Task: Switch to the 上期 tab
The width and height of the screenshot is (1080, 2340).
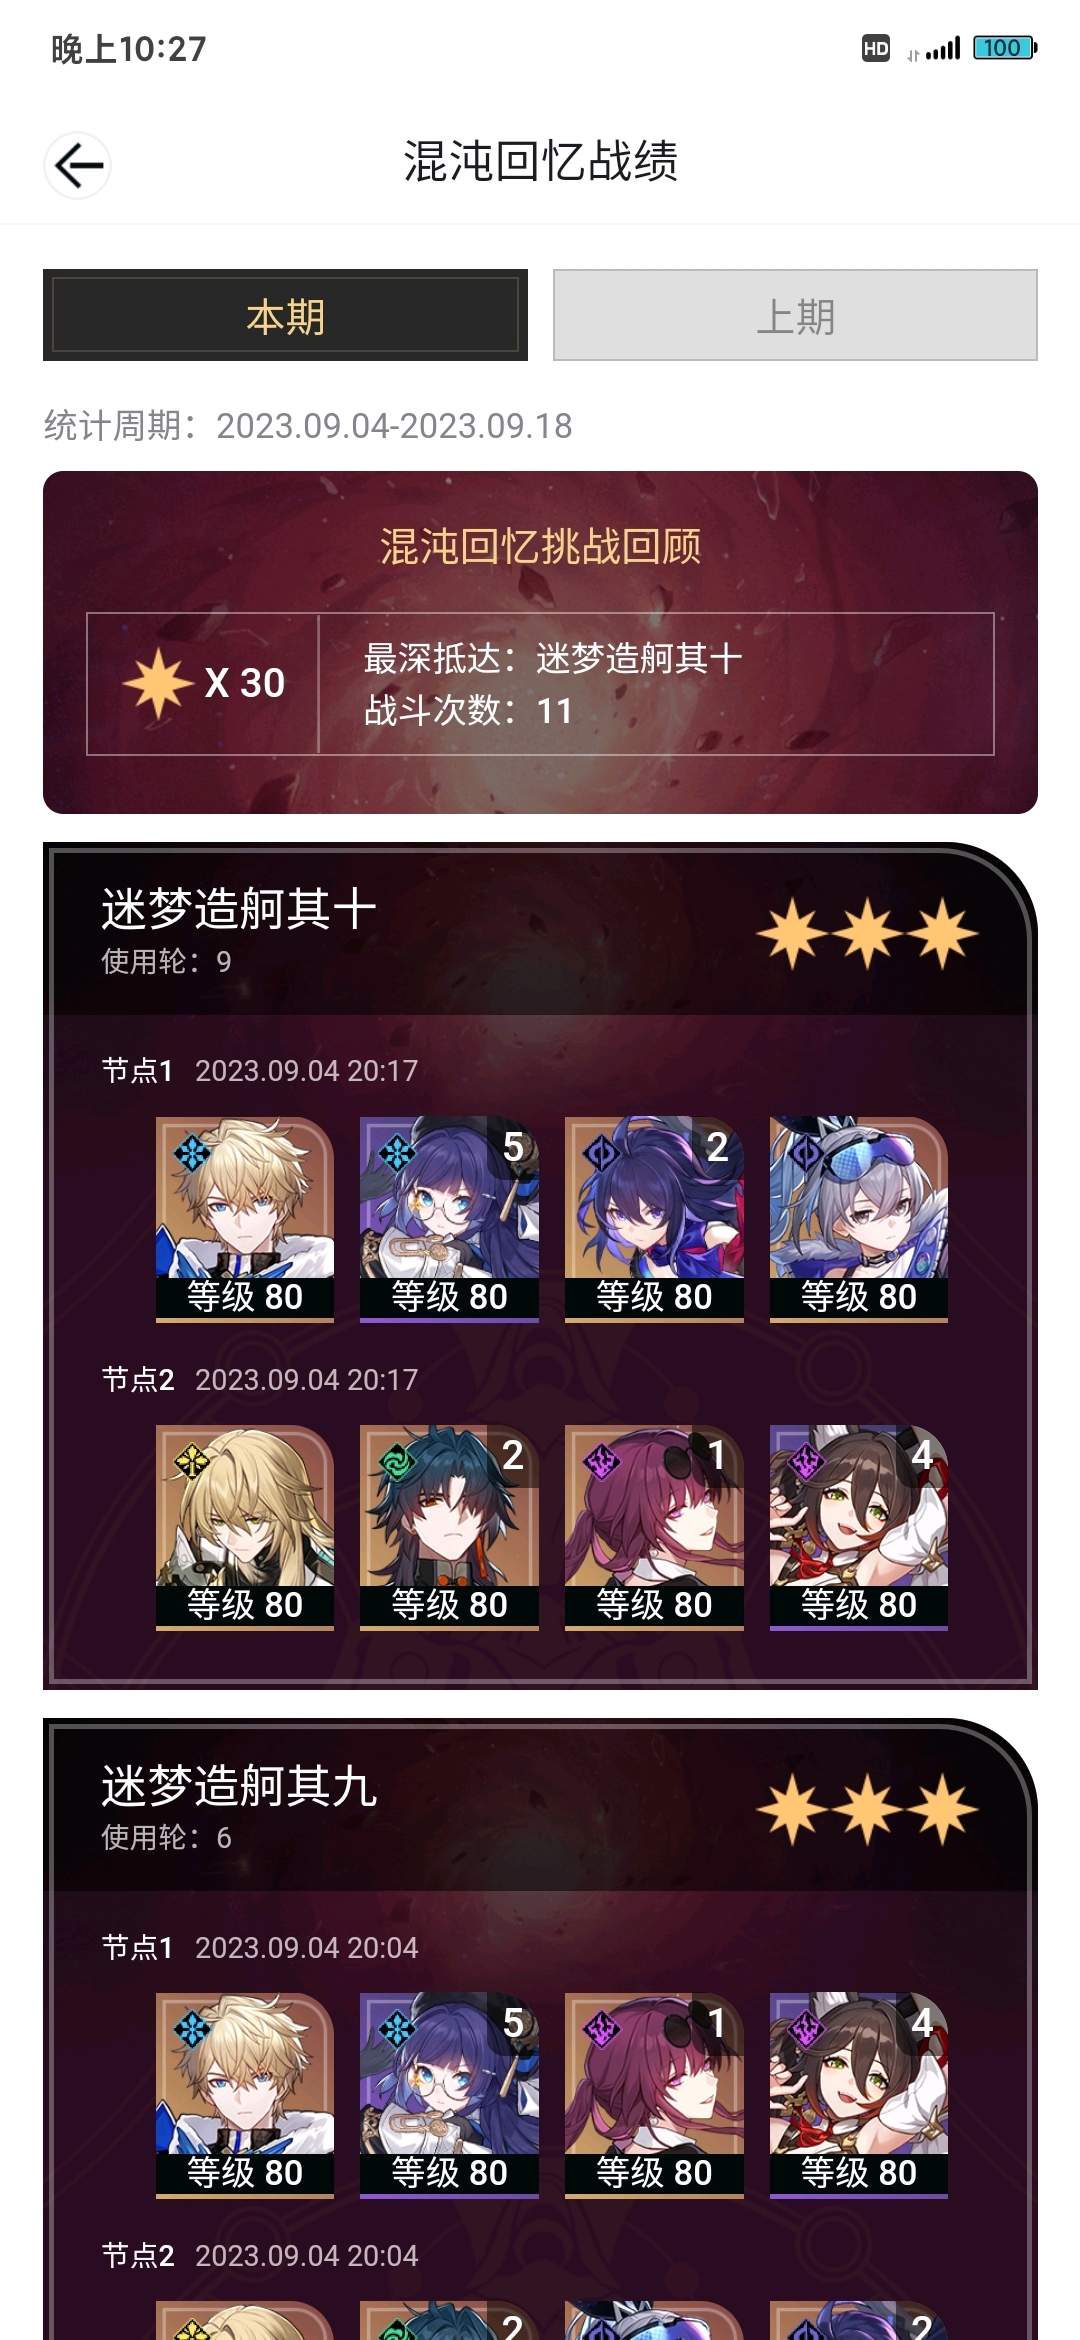Action: [x=795, y=315]
